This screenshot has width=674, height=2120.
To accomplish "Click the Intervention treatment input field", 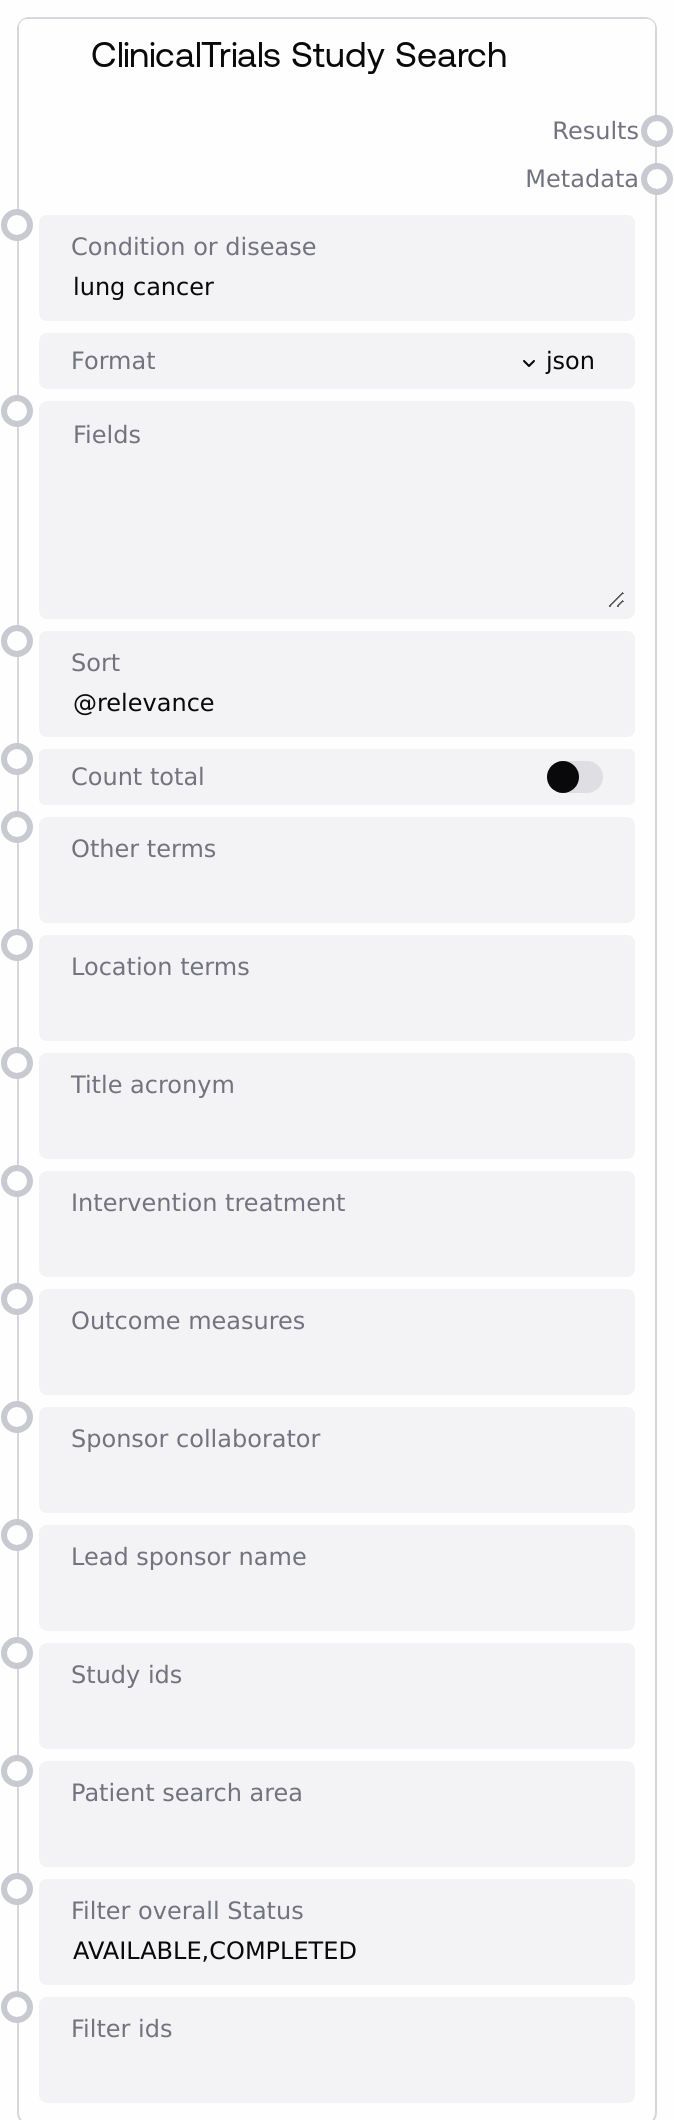I will pyautogui.click(x=336, y=1239).
